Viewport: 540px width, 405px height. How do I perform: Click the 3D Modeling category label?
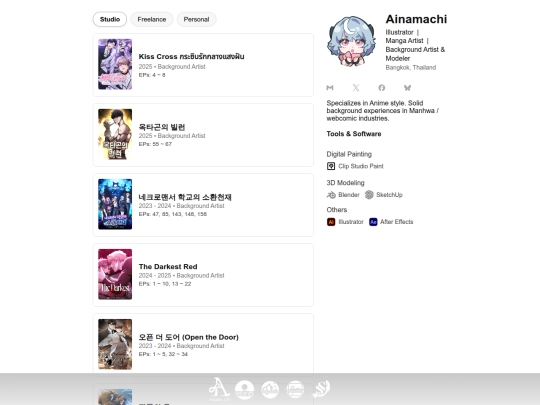click(x=345, y=183)
